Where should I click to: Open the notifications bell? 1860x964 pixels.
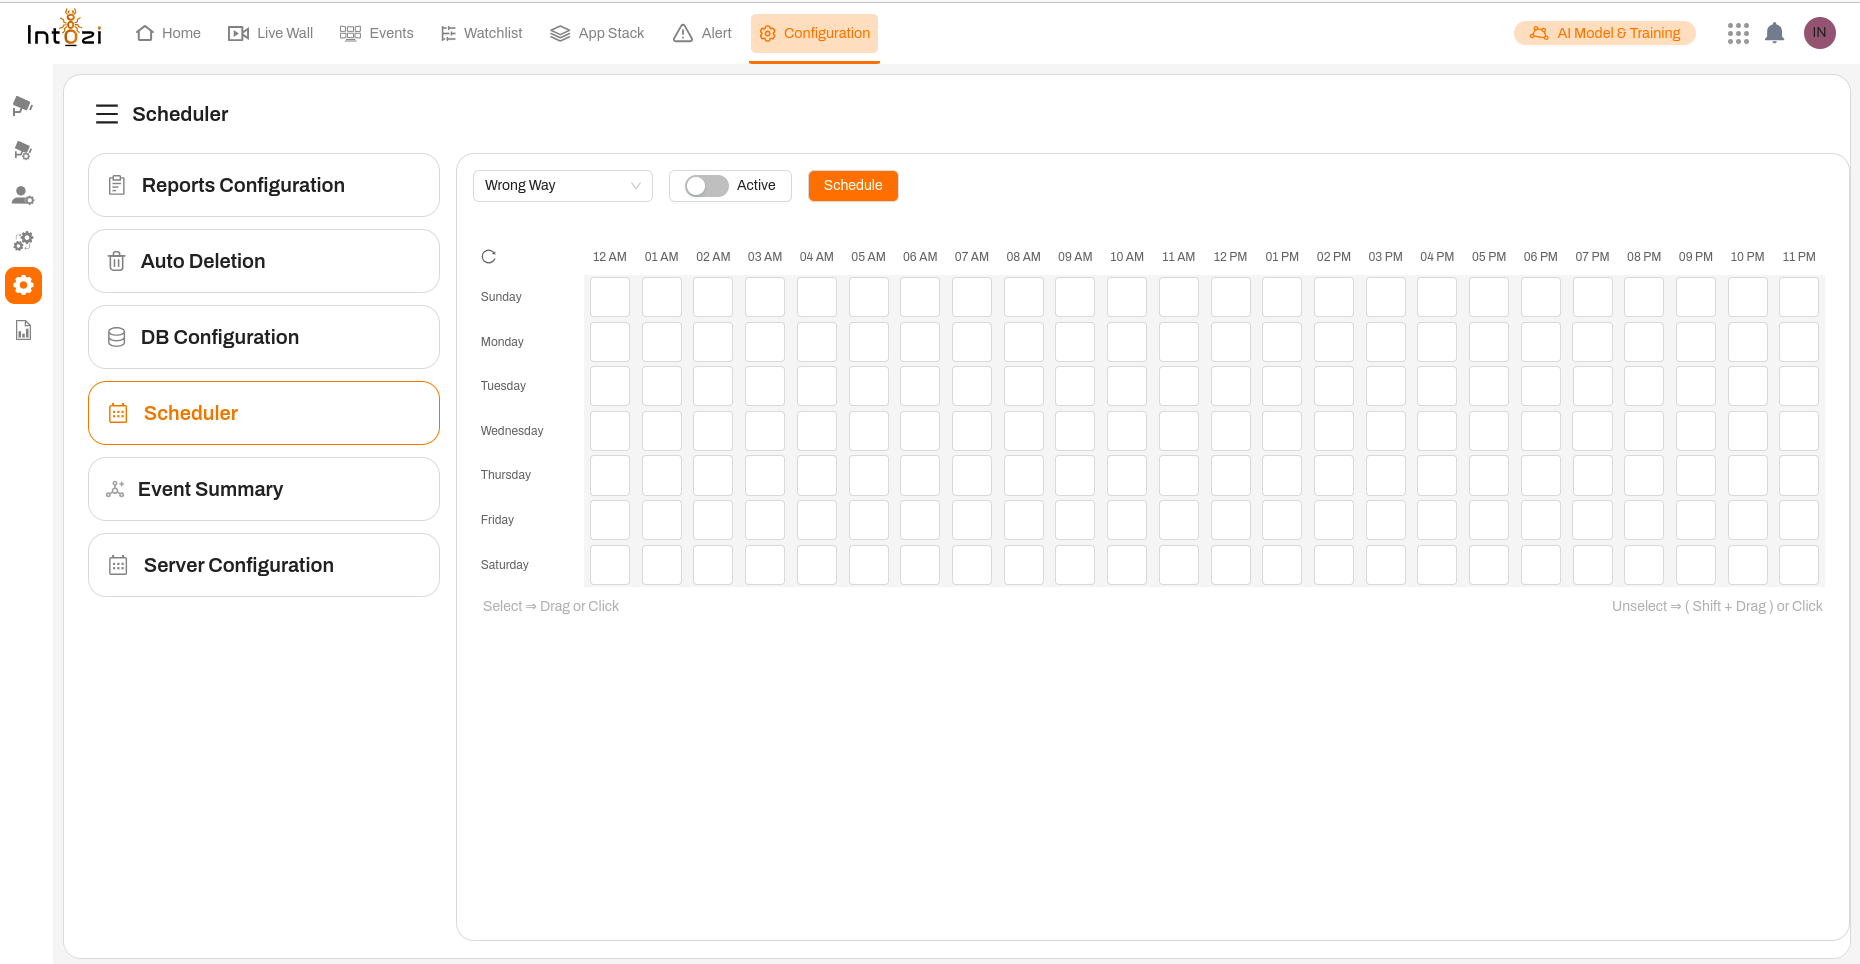(1774, 33)
